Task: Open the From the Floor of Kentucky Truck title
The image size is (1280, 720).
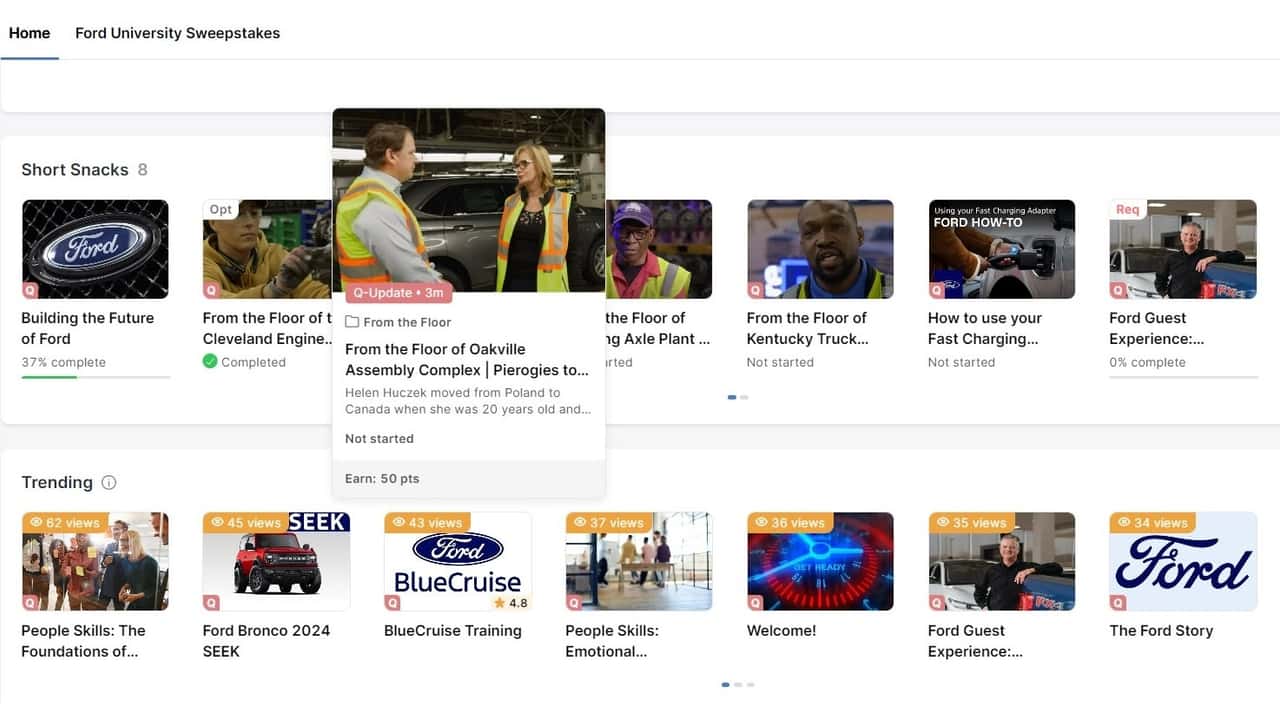Action: coord(807,328)
